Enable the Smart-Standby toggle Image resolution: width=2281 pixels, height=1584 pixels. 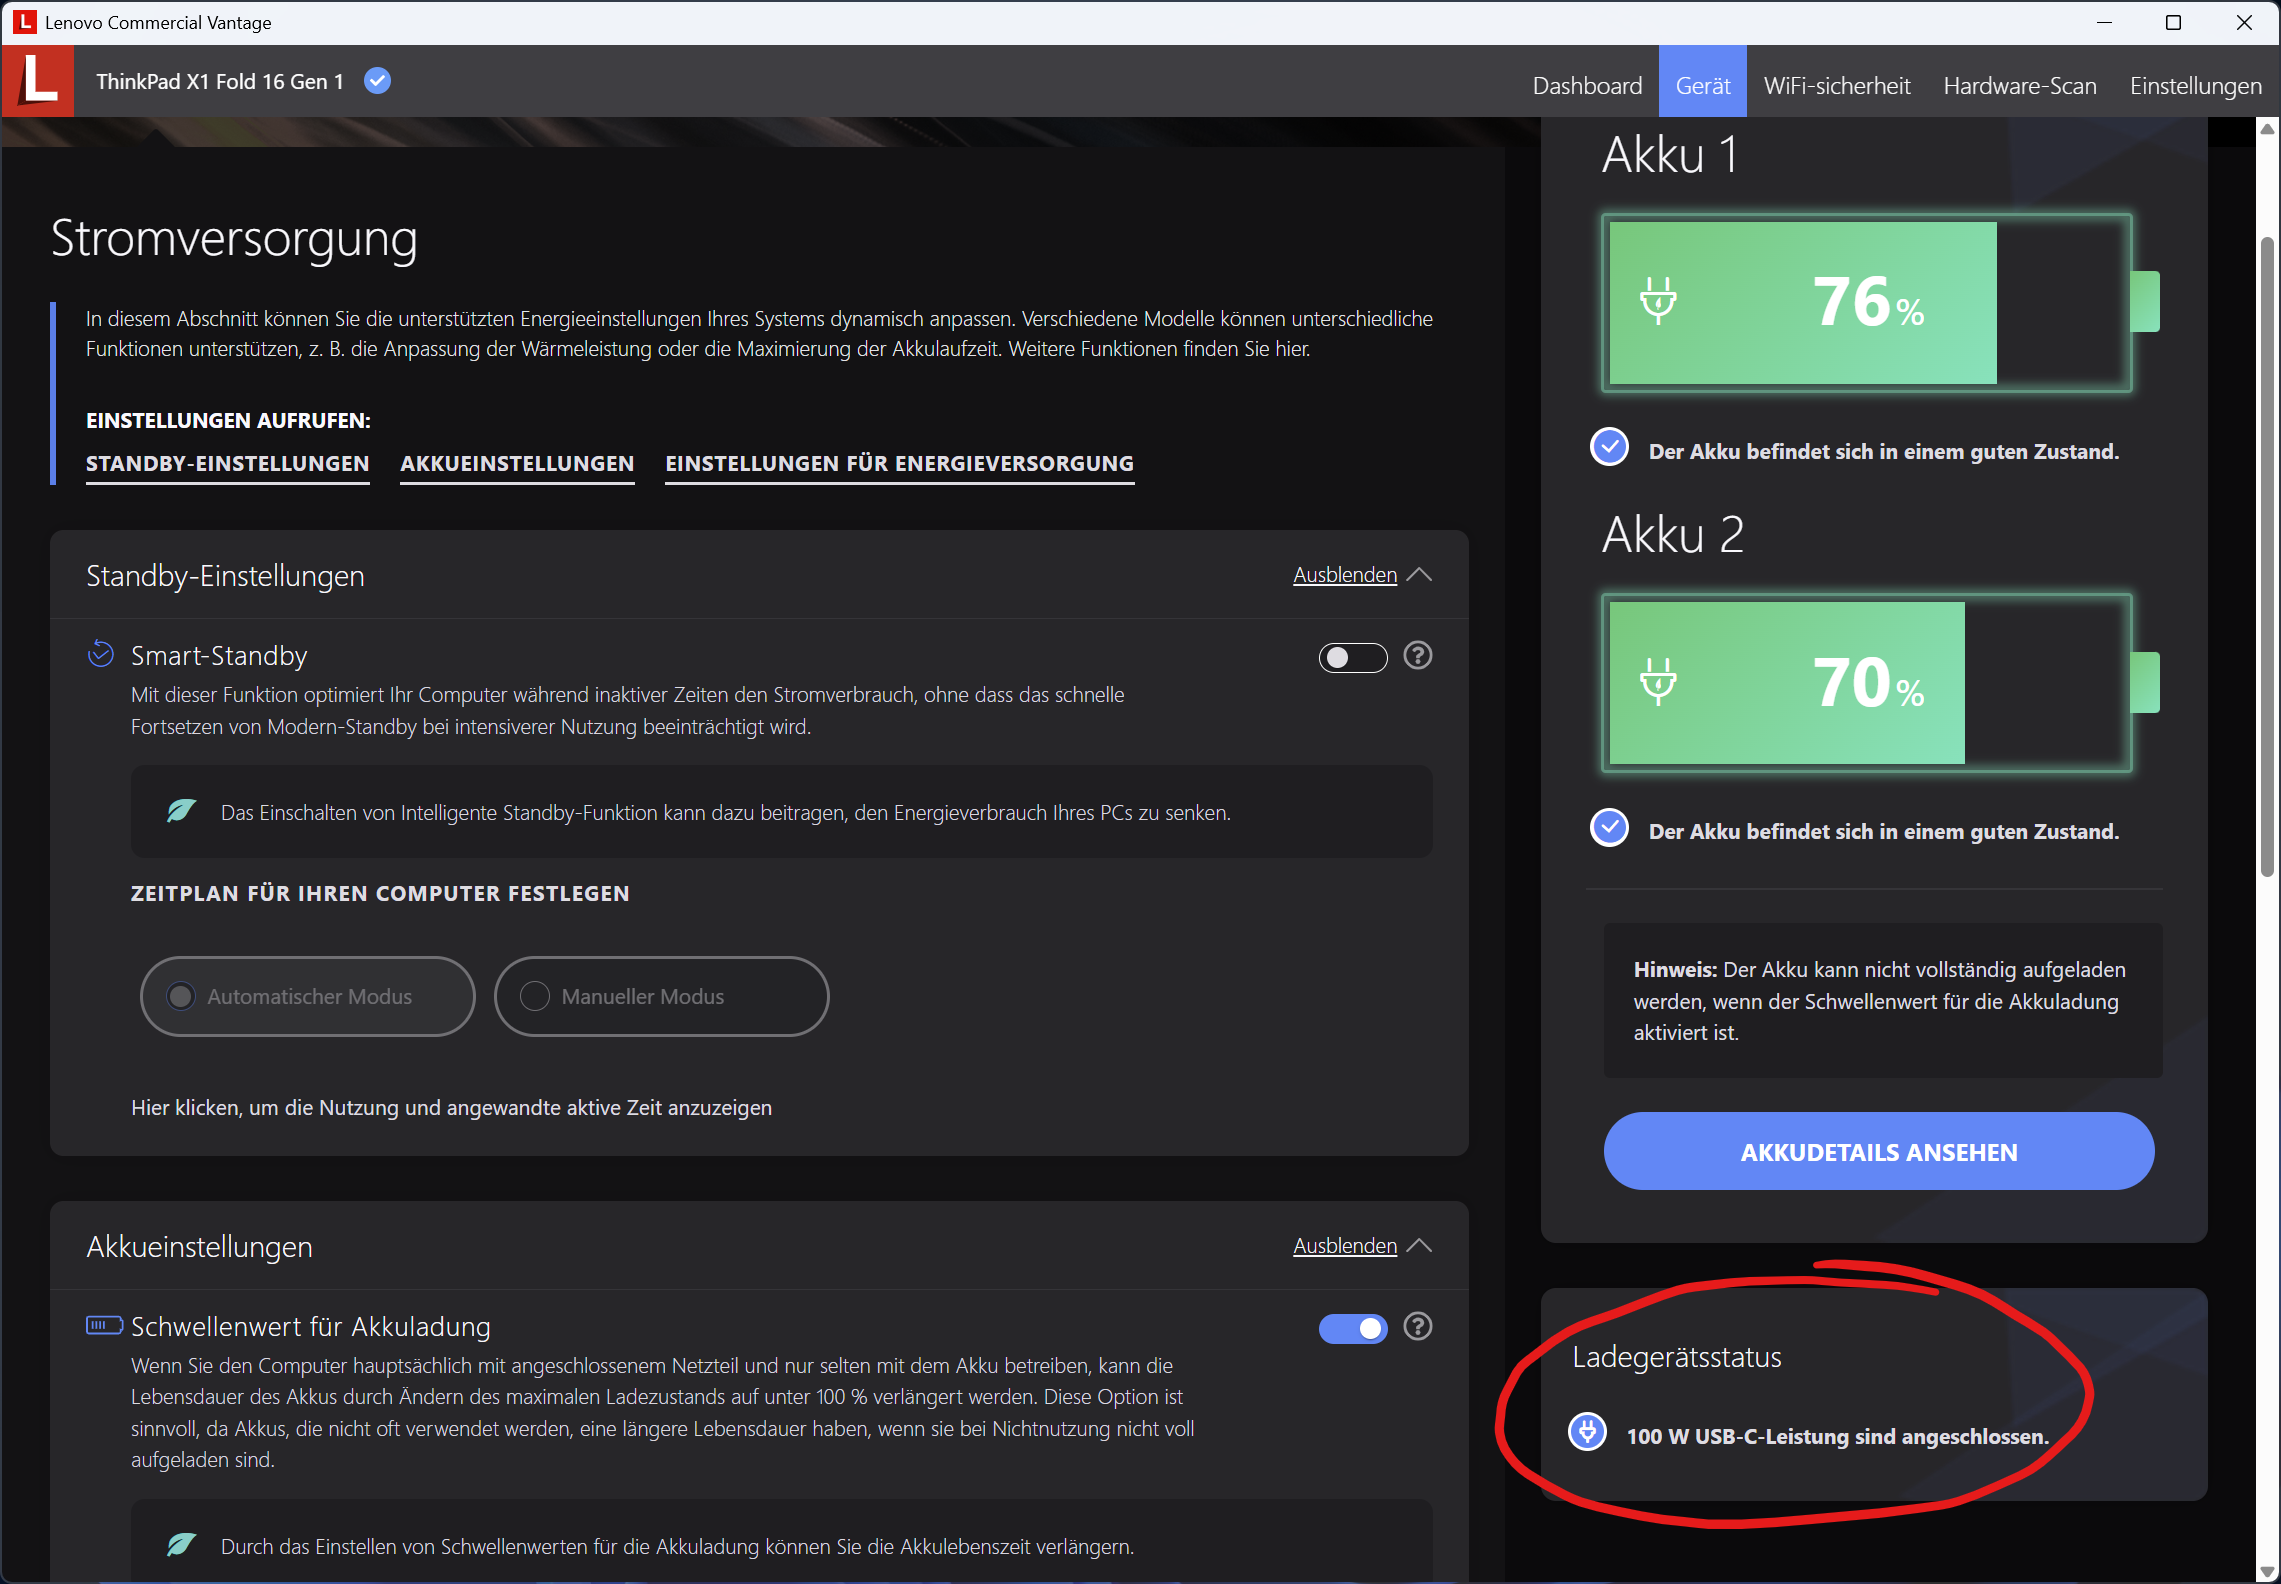point(1352,658)
